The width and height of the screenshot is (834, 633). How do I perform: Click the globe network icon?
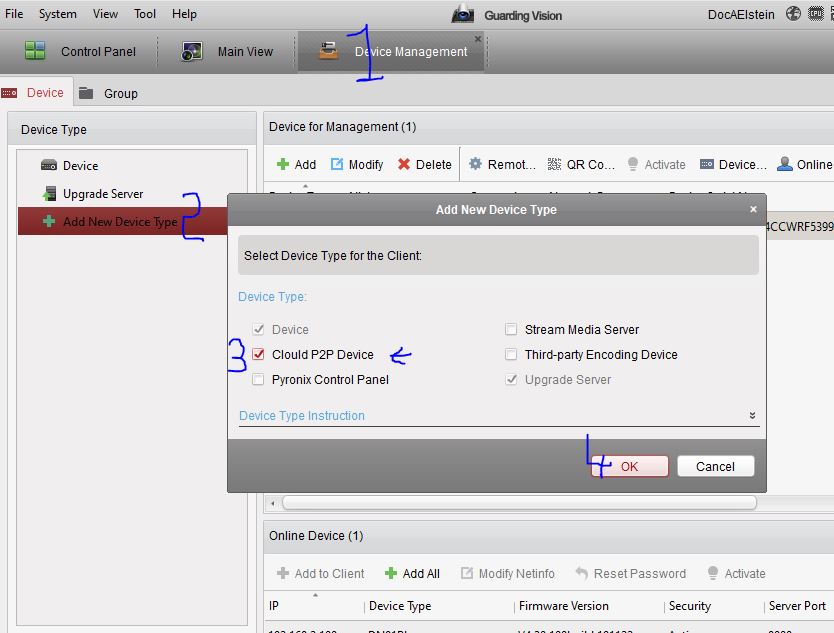click(793, 14)
